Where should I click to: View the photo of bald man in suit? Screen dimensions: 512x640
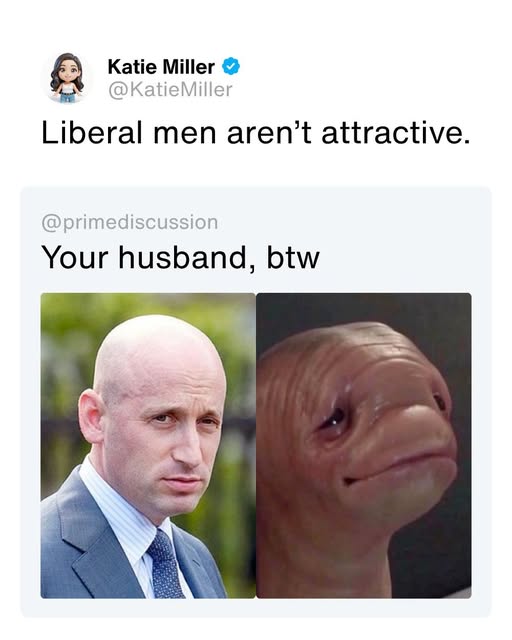point(148,445)
